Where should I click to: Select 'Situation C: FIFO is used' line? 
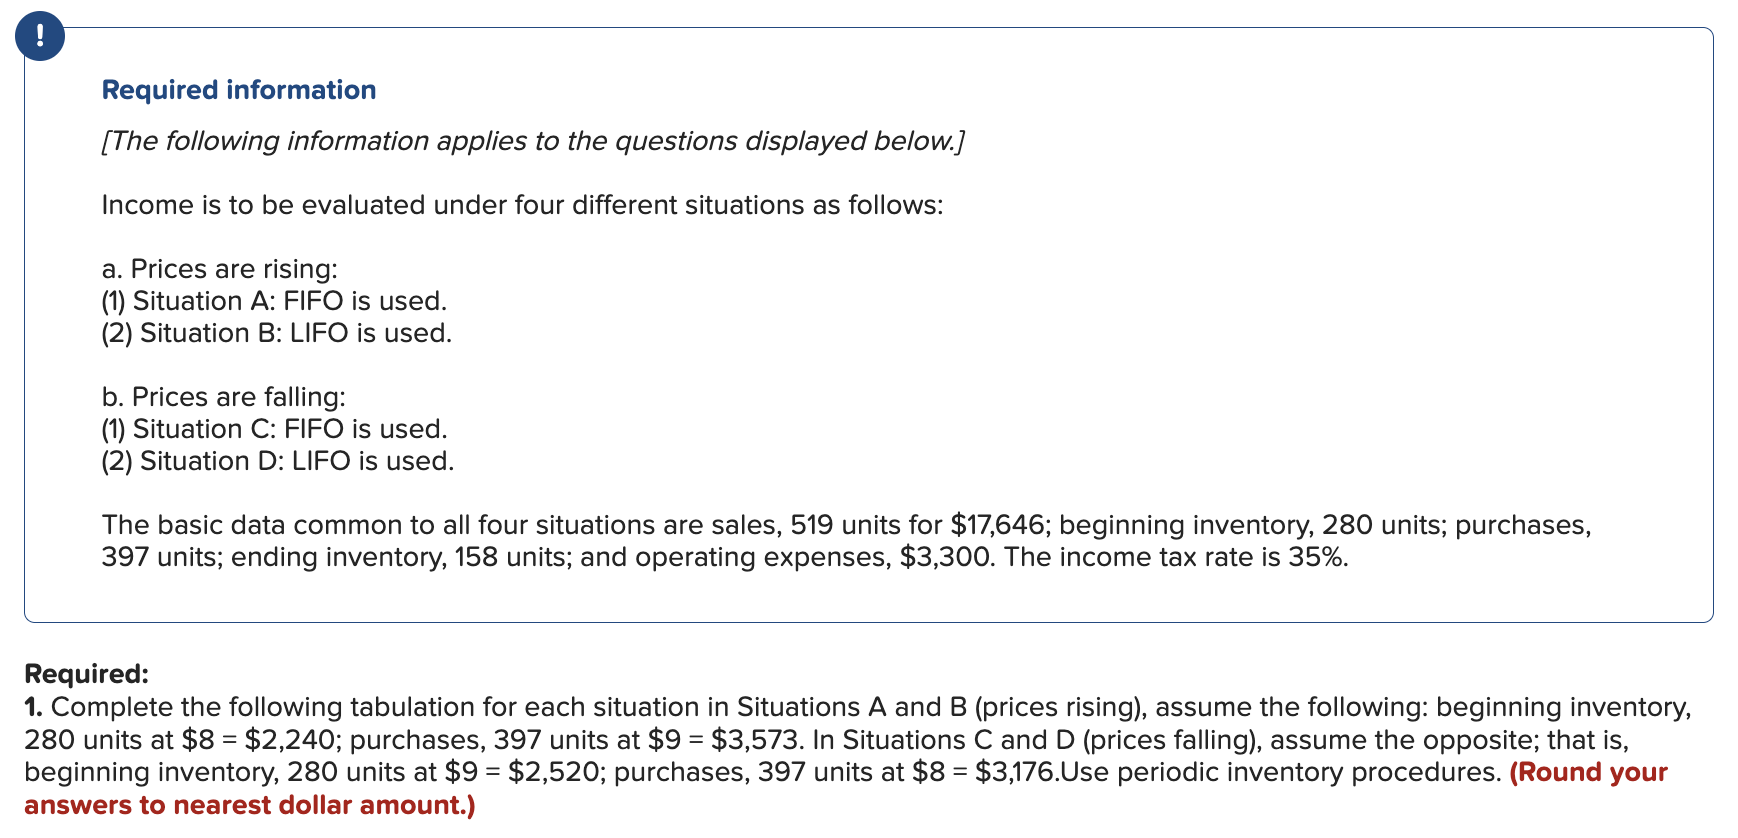pos(275,429)
